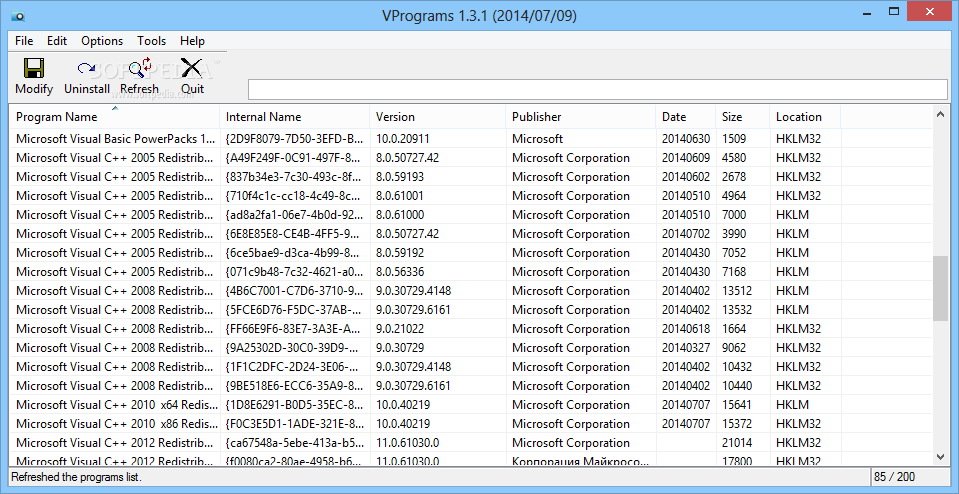Select row with version 8.0.59192
The image size is (959, 494).
[471, 253]
